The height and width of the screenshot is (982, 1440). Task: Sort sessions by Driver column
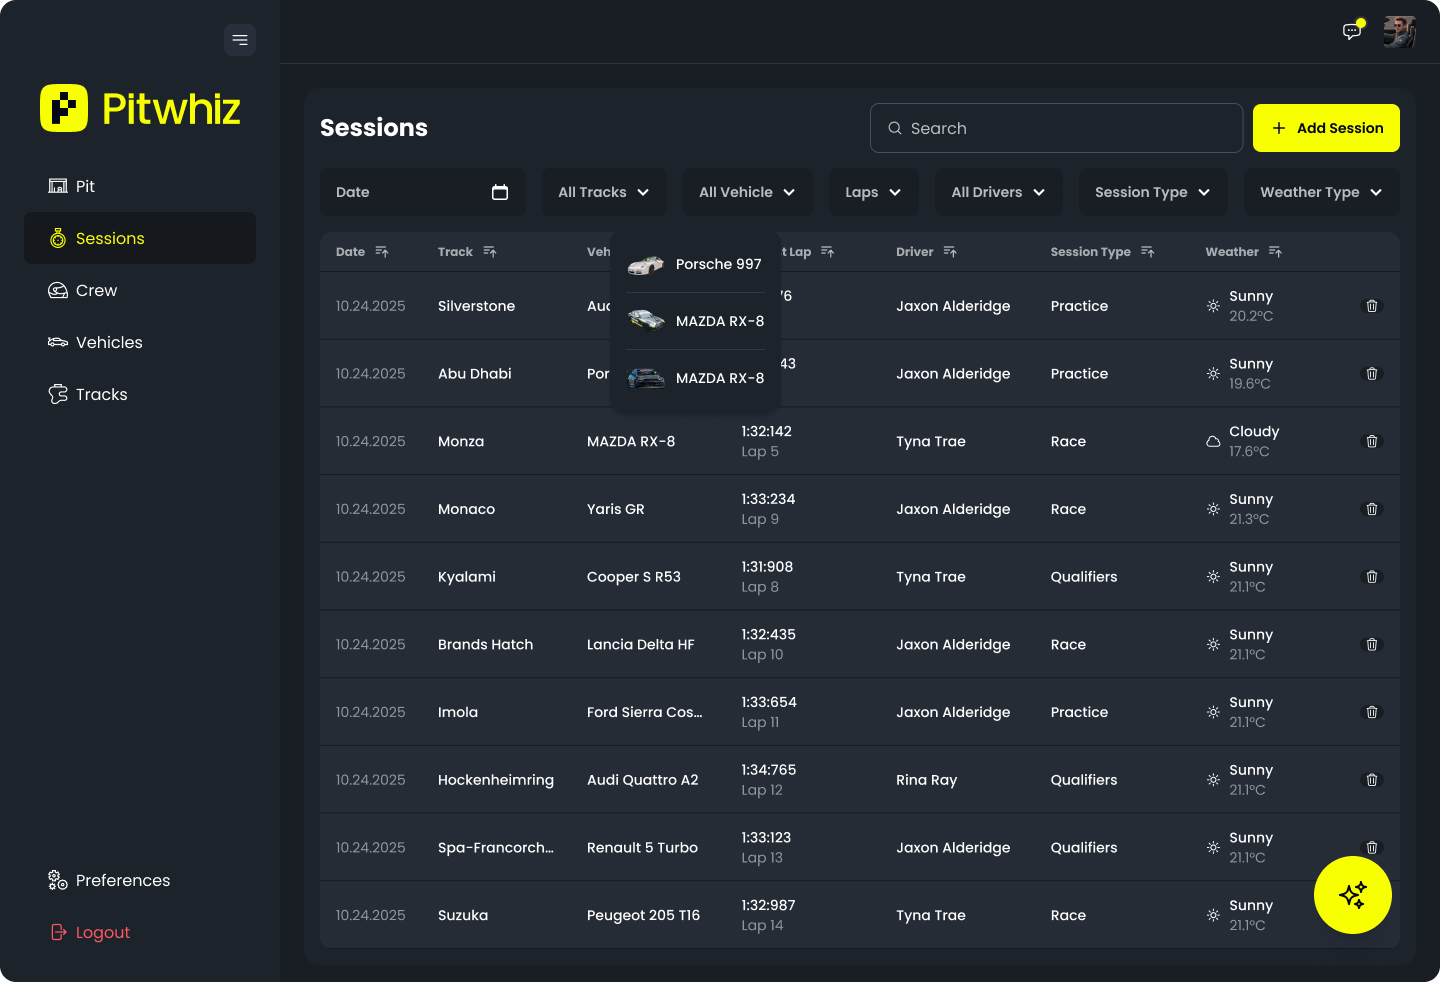click(949, 252)
